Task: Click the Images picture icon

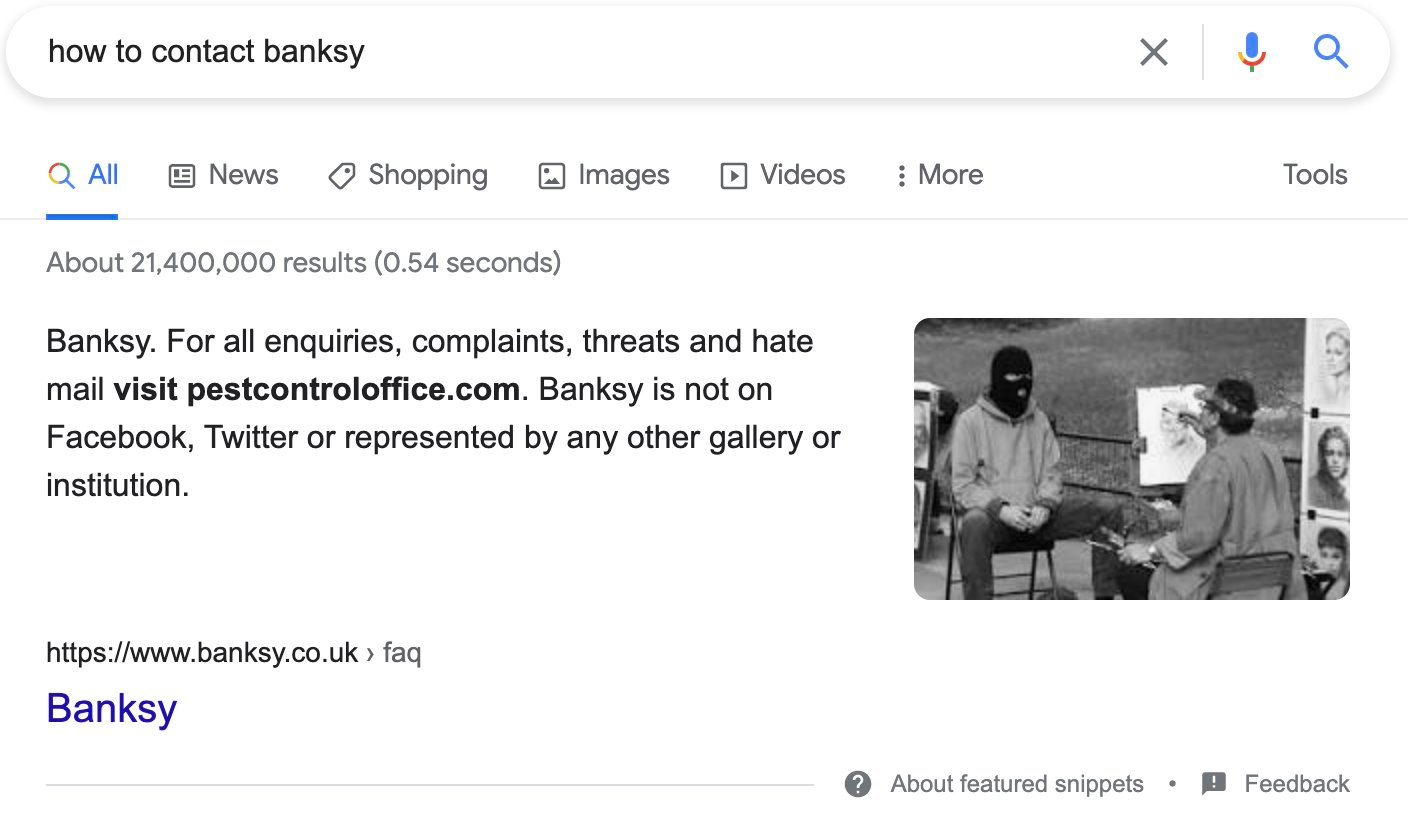Action: (x=552, y=176)
